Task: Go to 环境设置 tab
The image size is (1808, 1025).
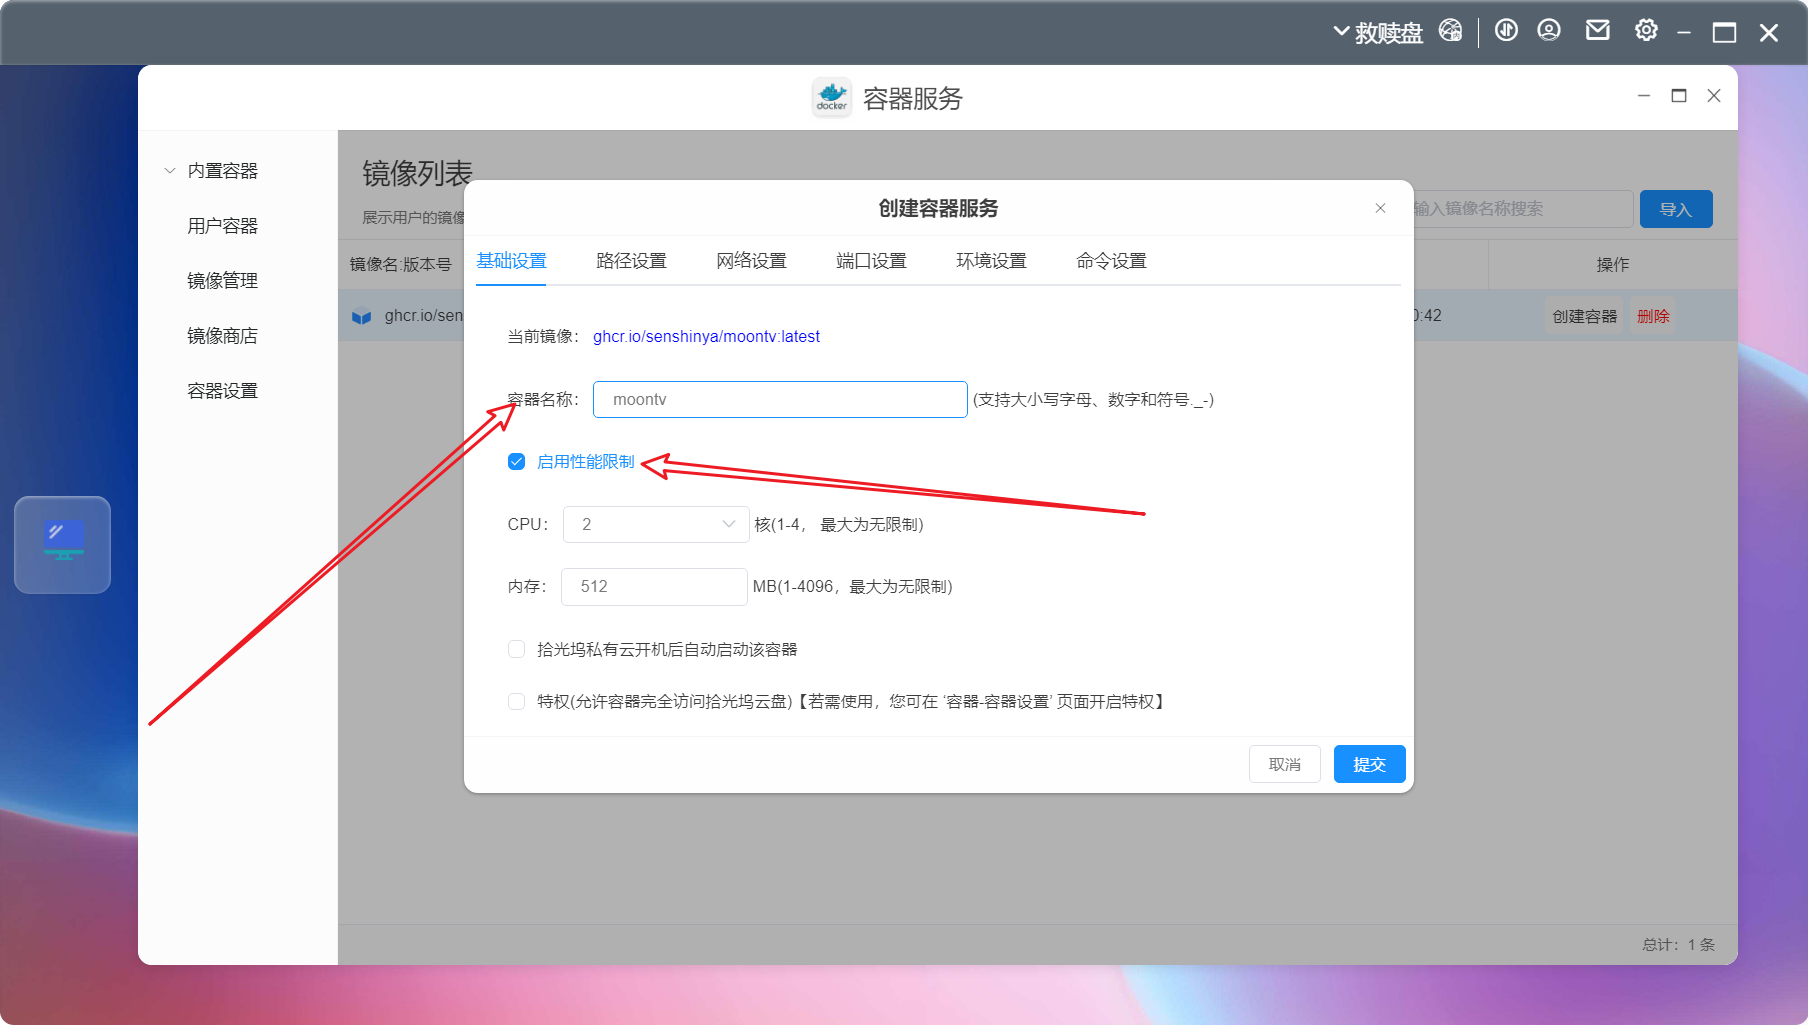Action: [x=991, y=261]
